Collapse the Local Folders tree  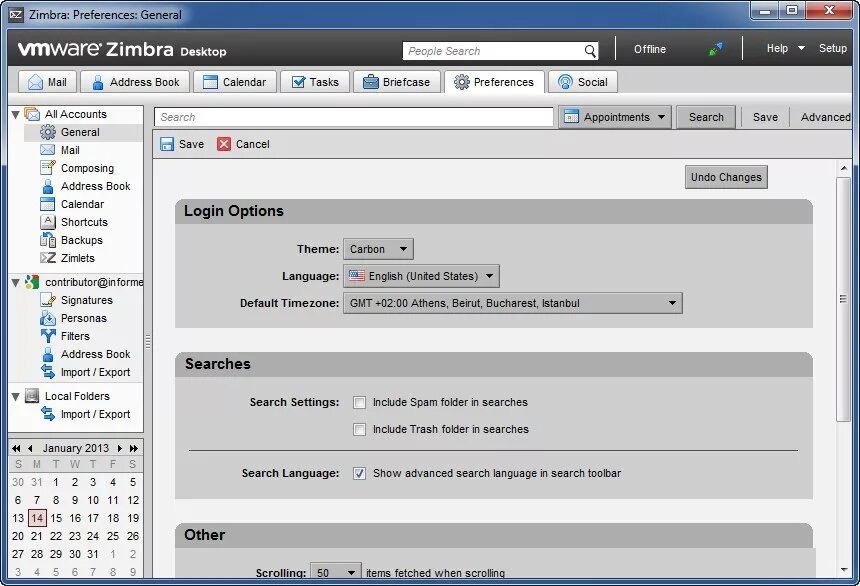(16, 396)
